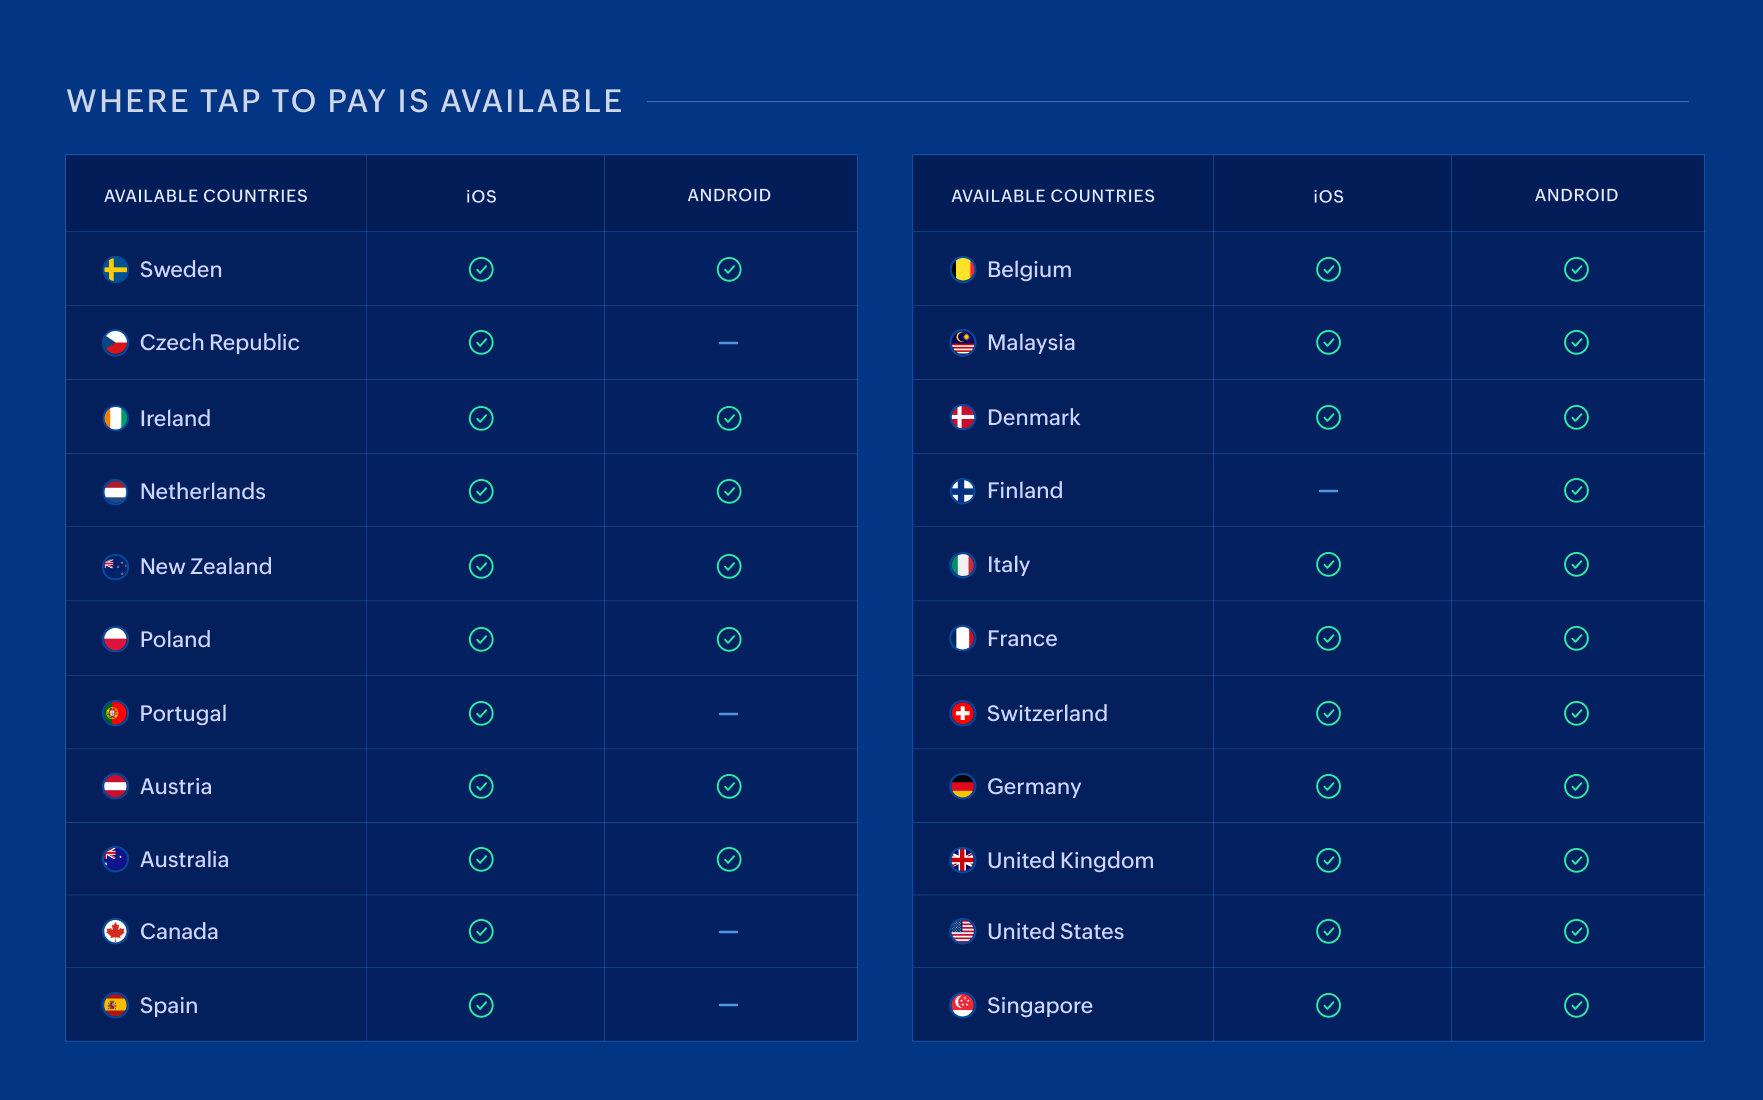Click the United Kingdom flag icon

(963, 860)
